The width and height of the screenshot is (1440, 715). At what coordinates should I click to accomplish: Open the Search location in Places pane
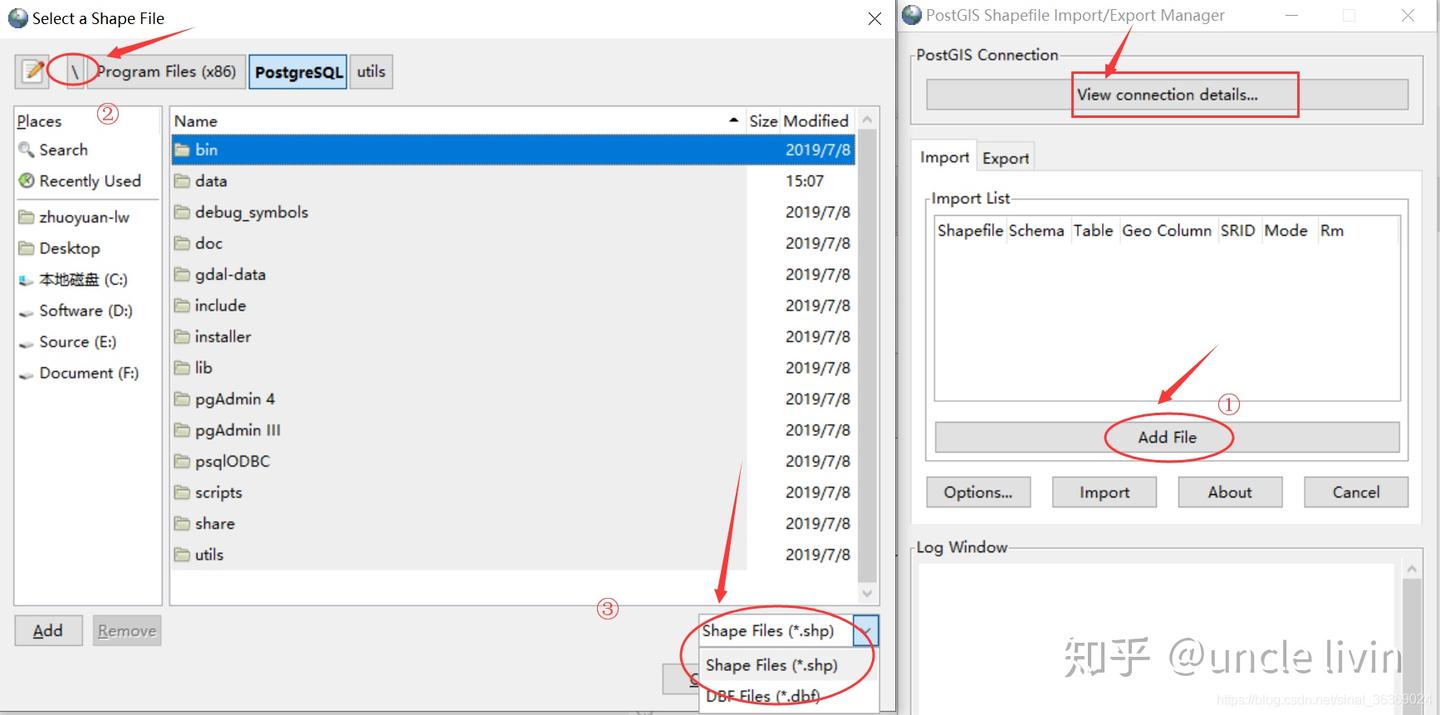[62, 149]
